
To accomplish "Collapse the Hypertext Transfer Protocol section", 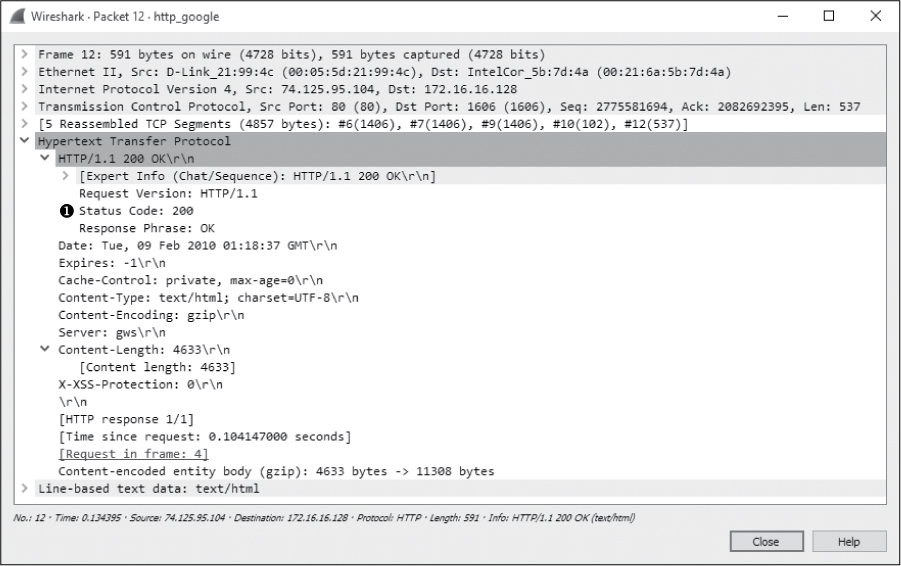I will coord(23,141).
